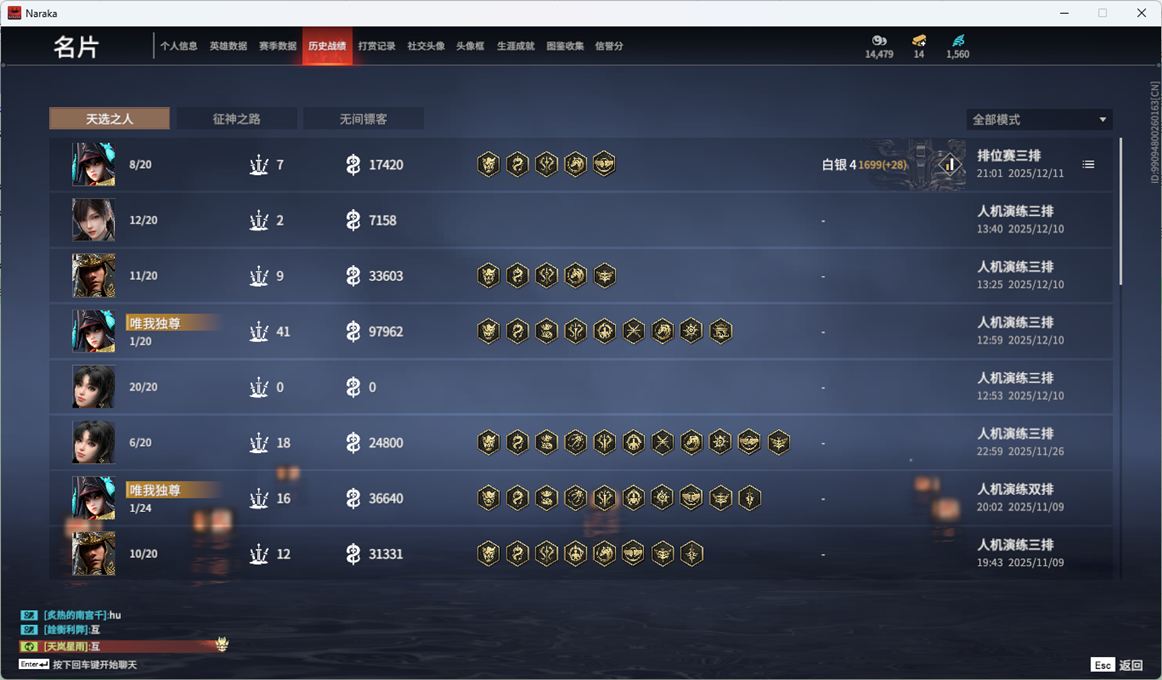Click the Esc 返回 button
The width and height of the screenshot is (1162, 680).
[x=1117, y=664]
